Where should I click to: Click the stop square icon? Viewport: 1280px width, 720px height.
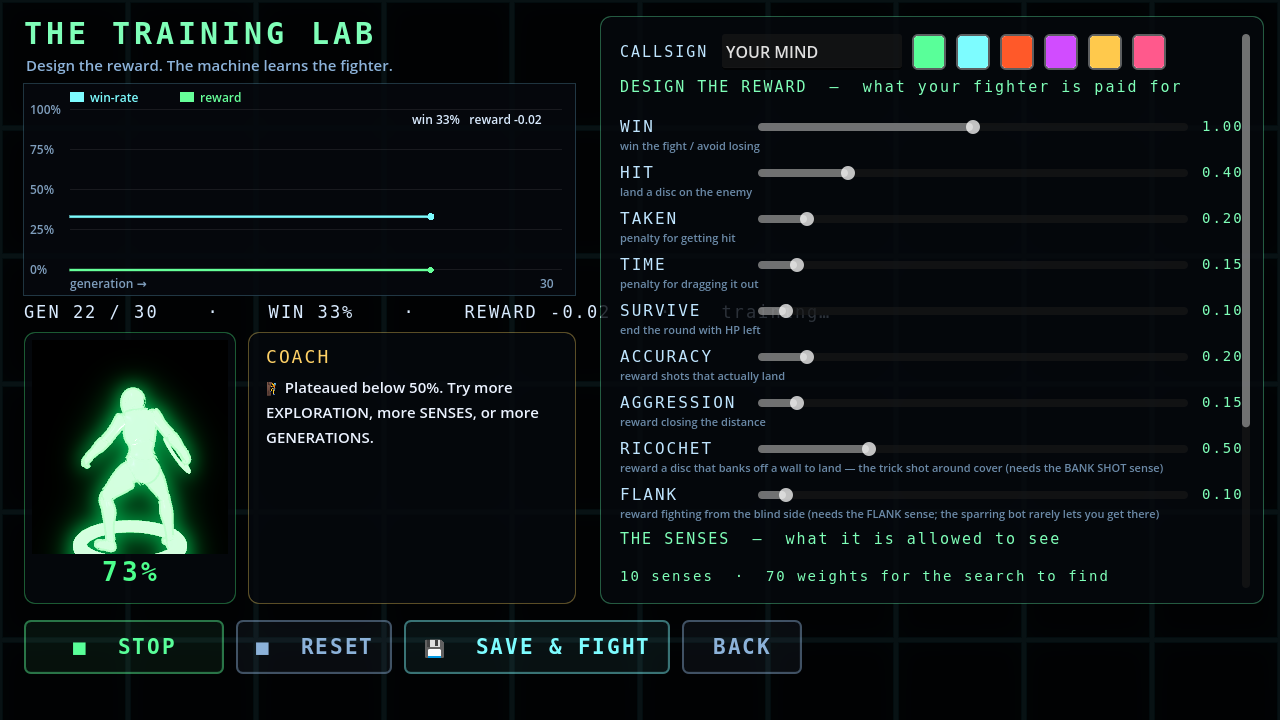pyautogui.click(x=80, y=648)
